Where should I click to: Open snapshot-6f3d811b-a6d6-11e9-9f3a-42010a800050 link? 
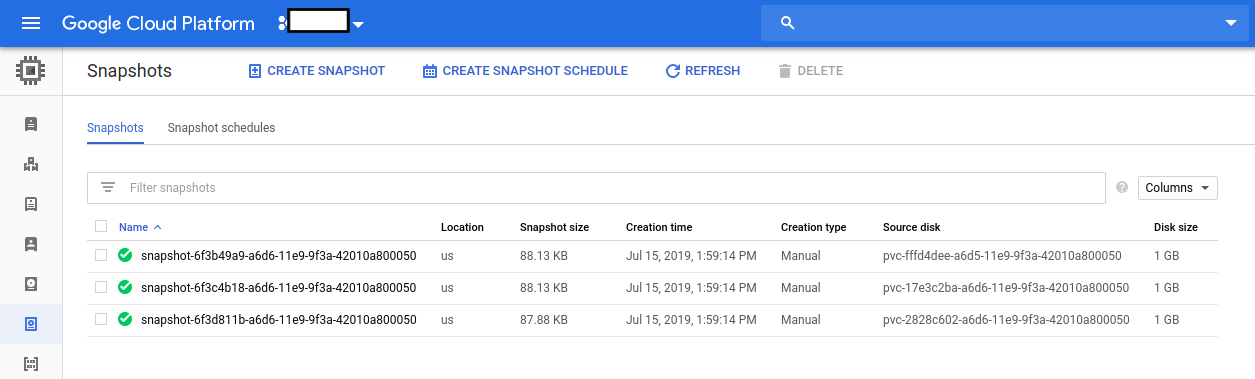(x=279, y=319)
